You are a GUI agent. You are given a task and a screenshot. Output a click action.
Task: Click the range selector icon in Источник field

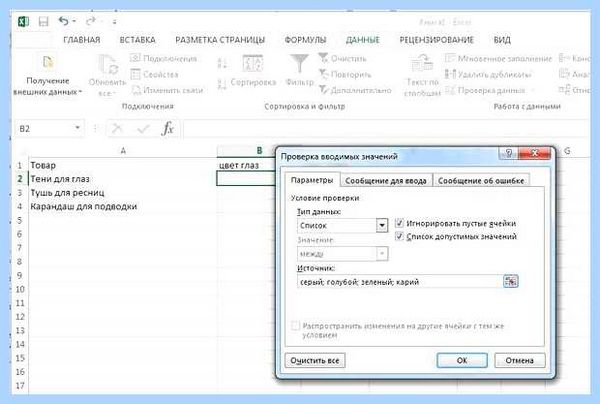[510, 281]
